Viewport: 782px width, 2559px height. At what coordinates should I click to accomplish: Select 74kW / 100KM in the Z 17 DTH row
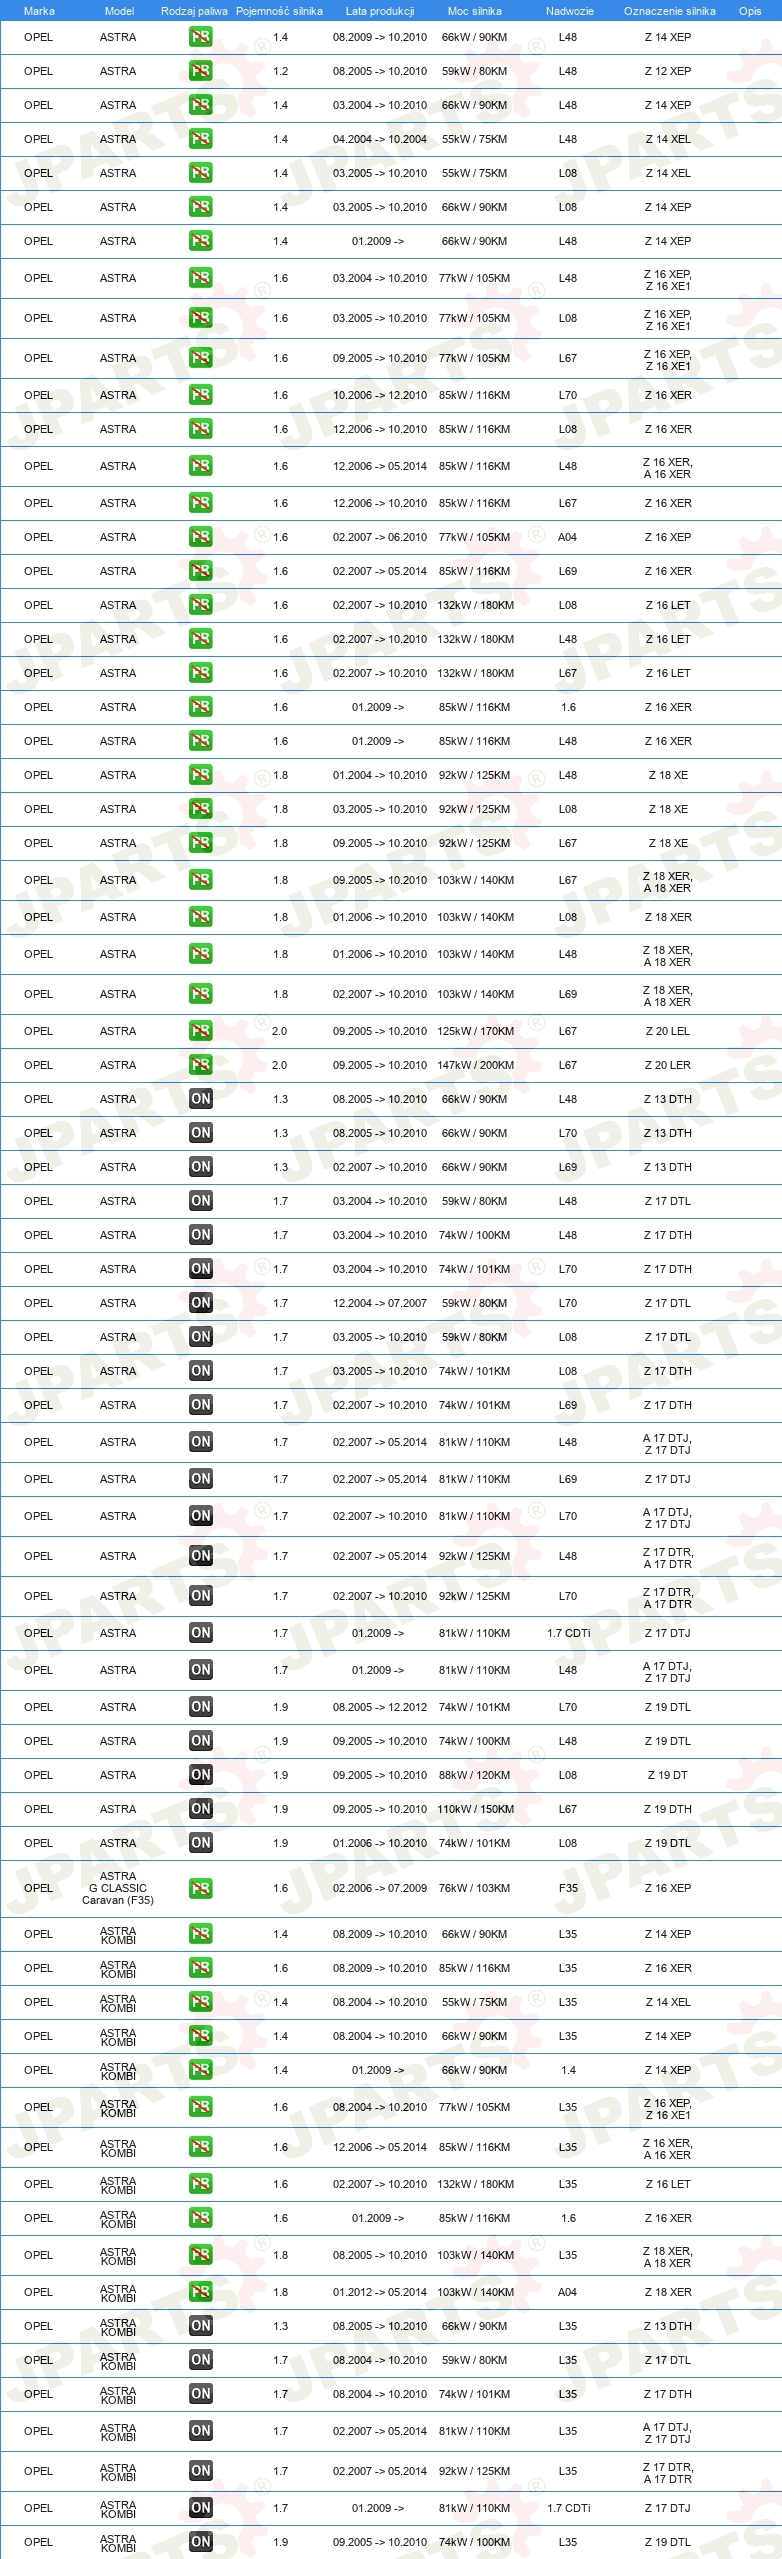(x=474, y=1235)
